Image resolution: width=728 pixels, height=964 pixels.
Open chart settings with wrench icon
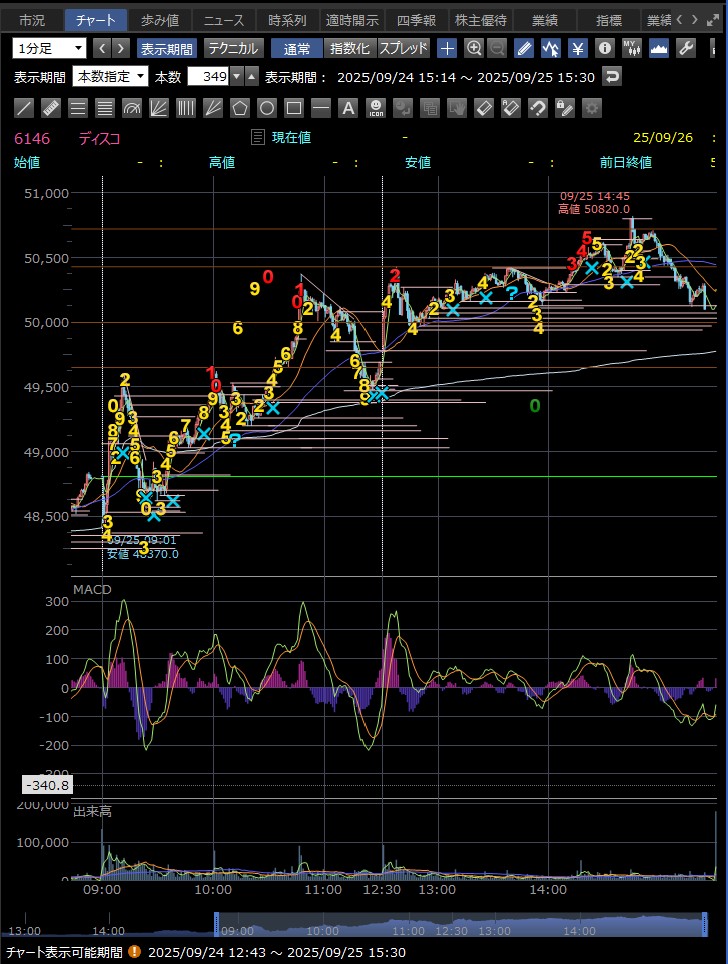tap(686, 48)
